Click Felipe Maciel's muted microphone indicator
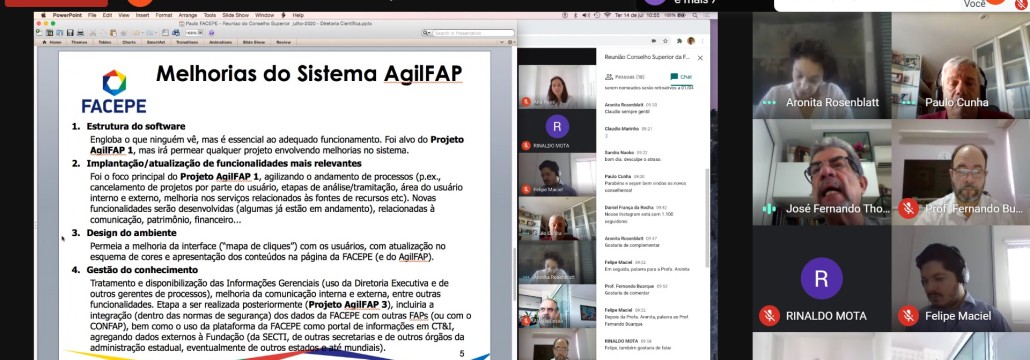1030x360 pixels. point(908,315)
